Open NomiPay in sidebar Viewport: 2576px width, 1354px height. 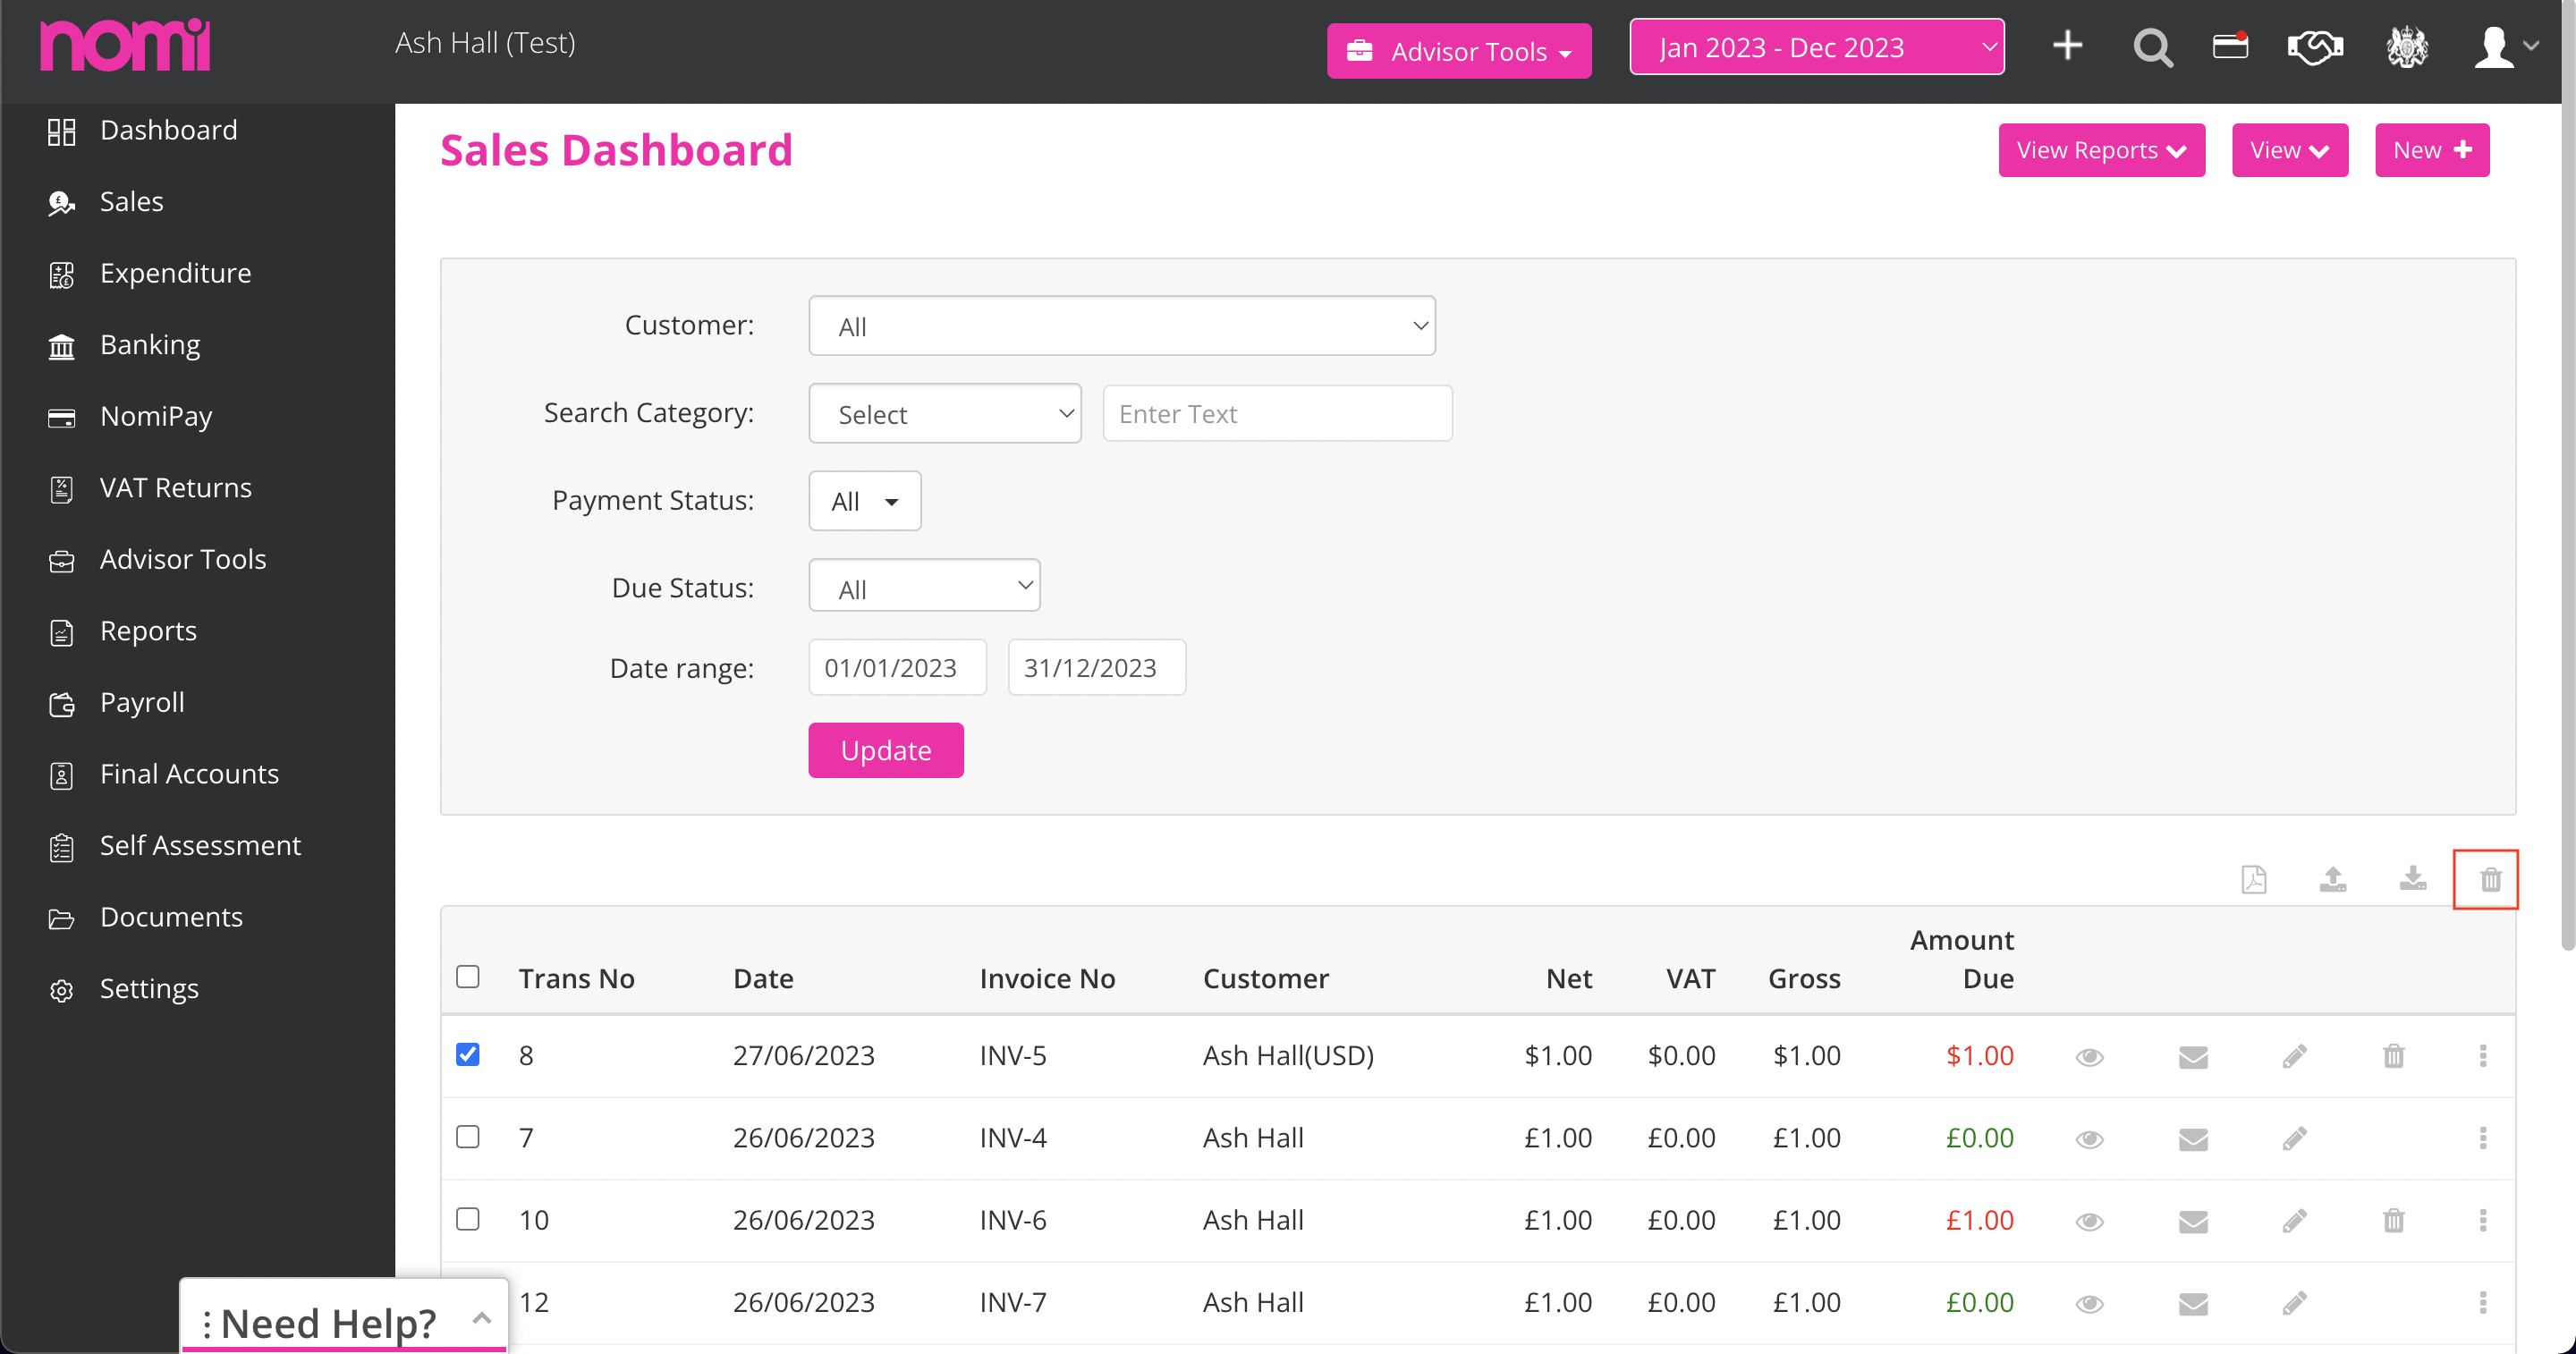point(156,416)
